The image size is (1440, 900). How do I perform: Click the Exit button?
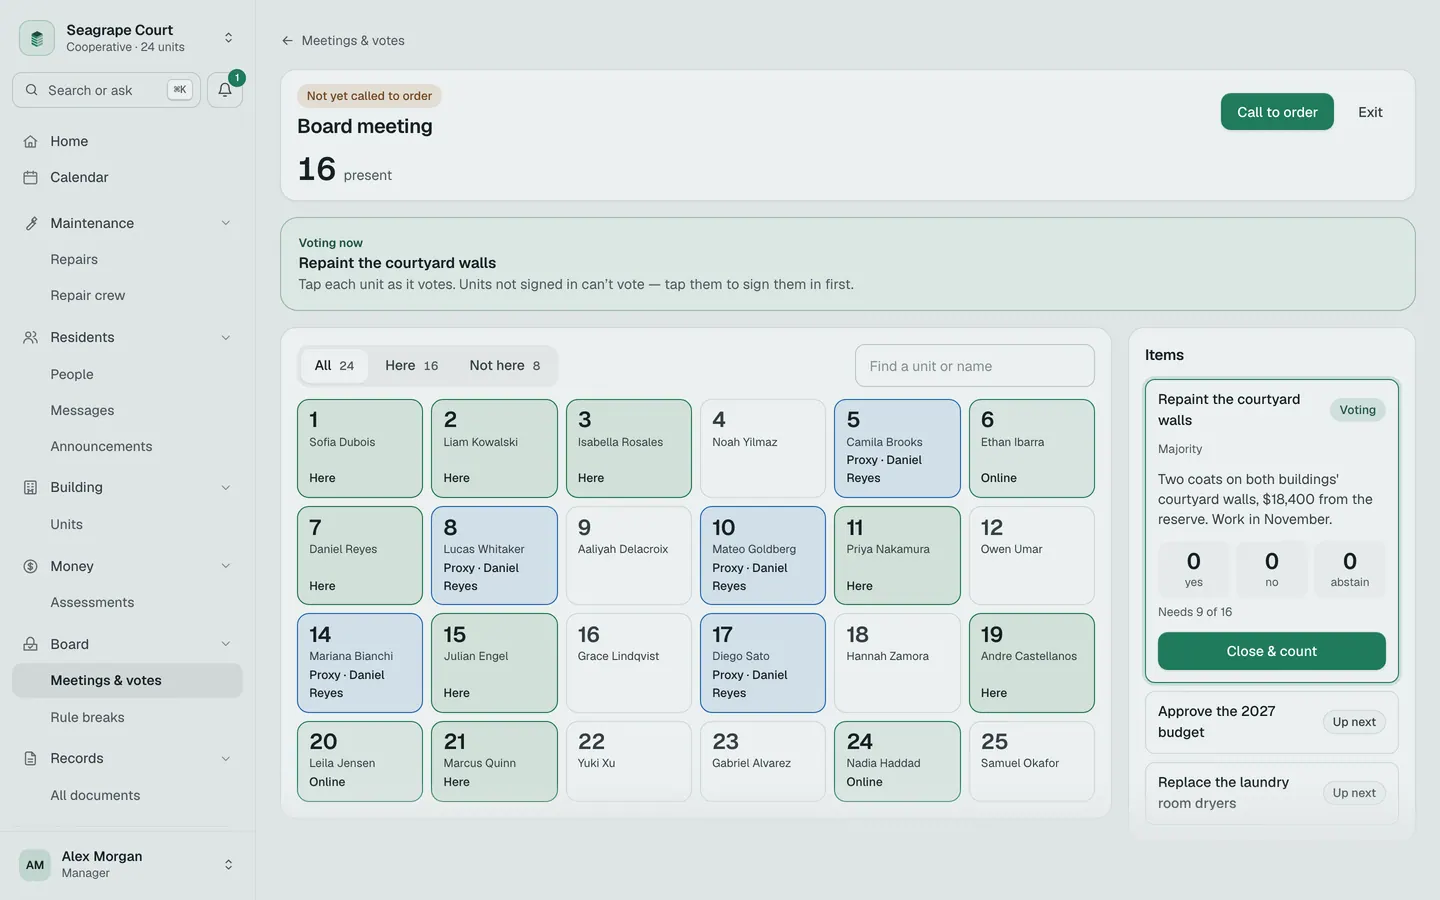pyautogui.click(x=1370, y=112)
